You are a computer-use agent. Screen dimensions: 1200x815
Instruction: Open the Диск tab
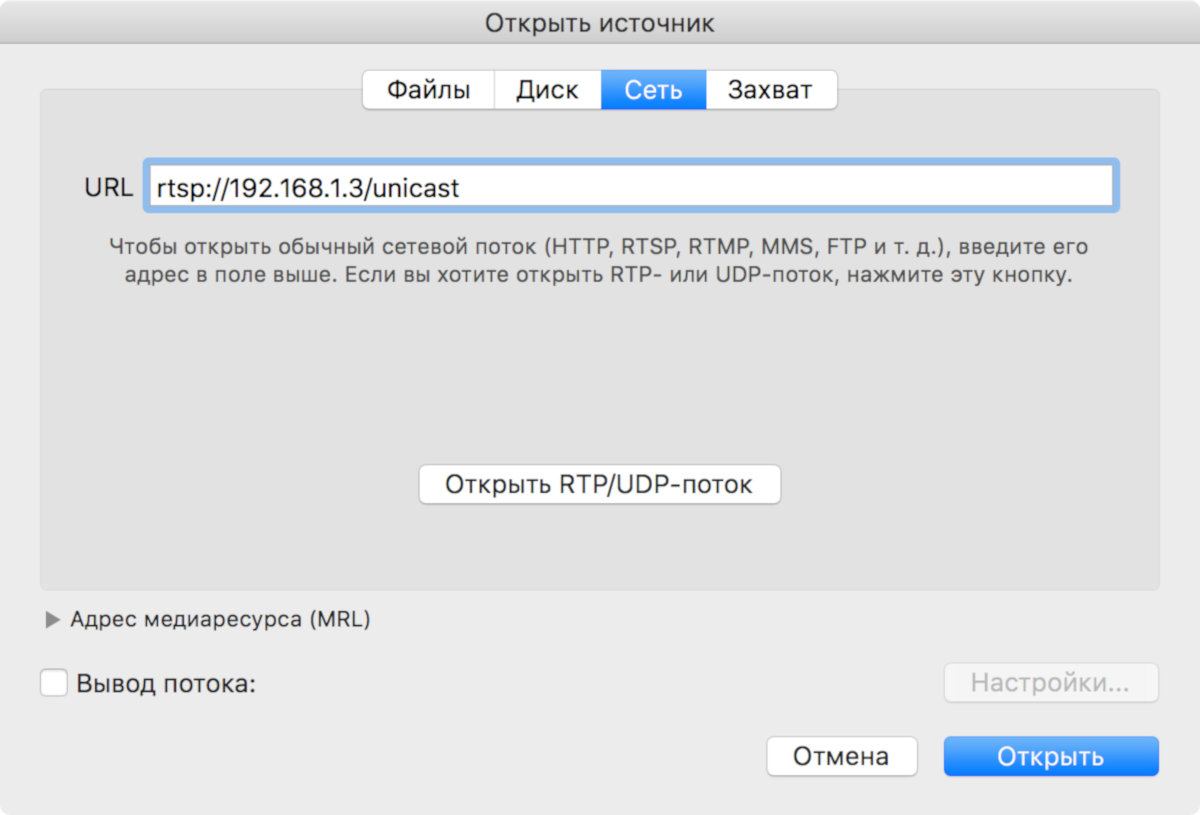(x=547, y=90)
